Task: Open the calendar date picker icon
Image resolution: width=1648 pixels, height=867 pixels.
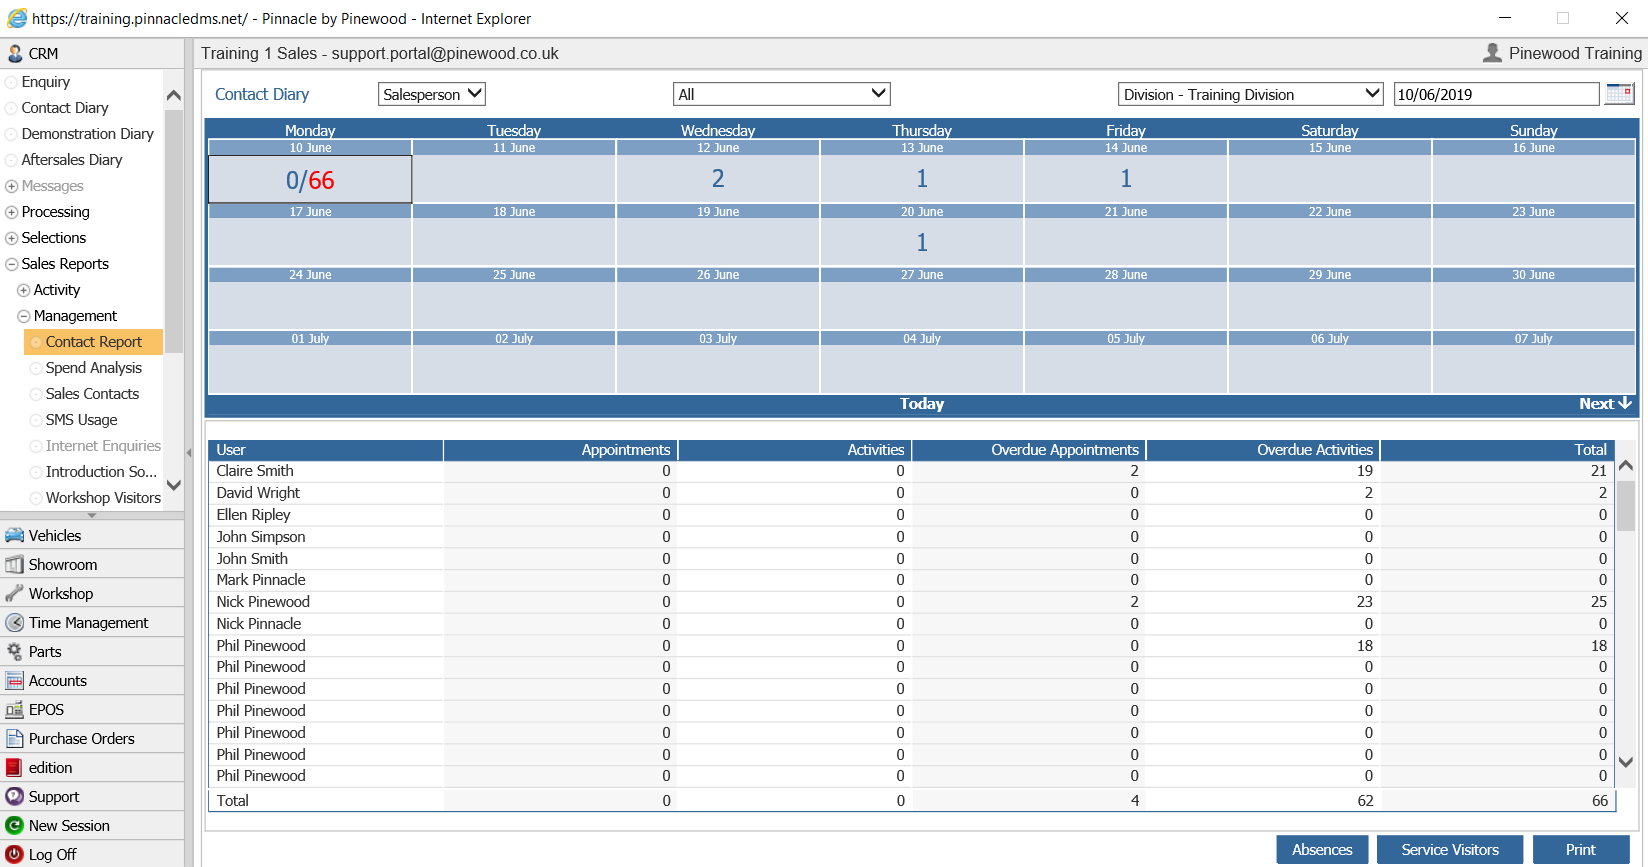Action: (x=1619, y=94)
